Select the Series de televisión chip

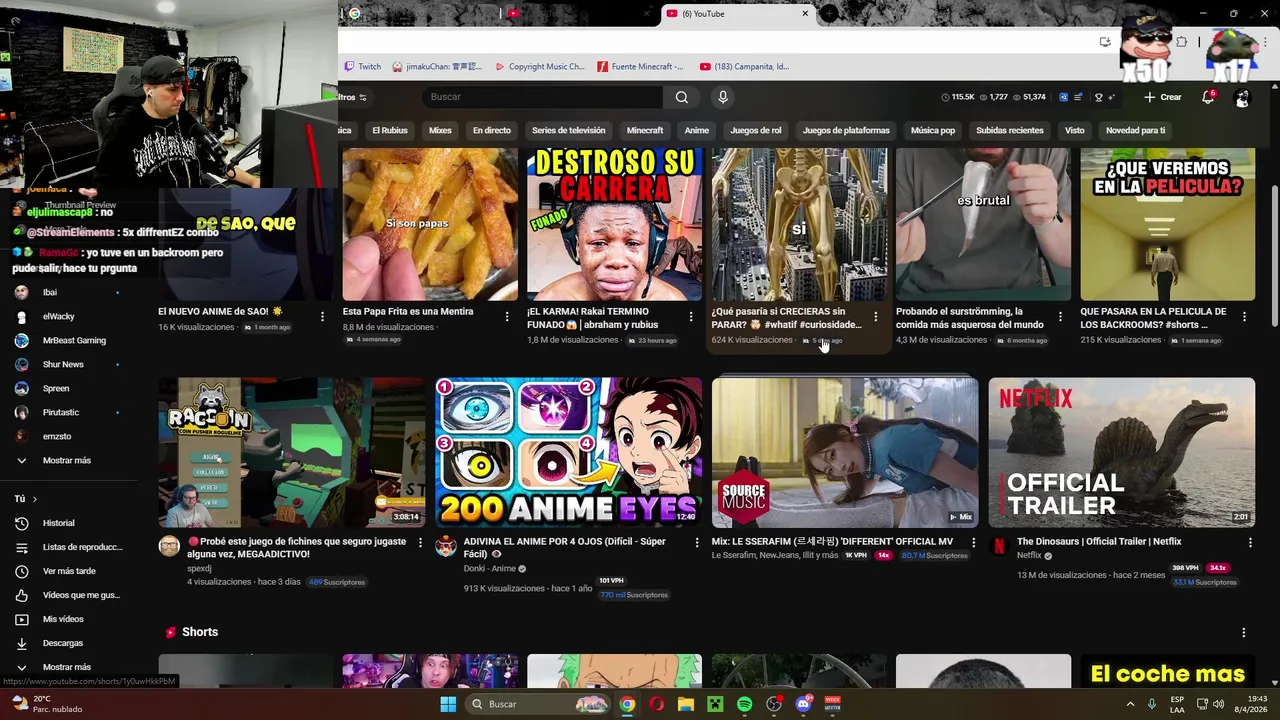coord(568,130)
